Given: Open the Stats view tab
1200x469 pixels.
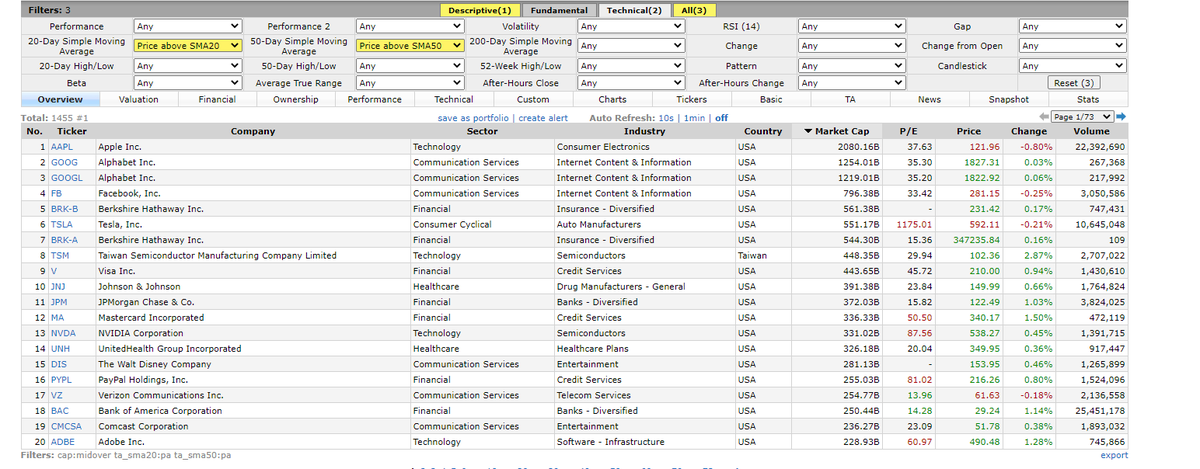Looking at the screenshot, I should tap(1089, 100).
